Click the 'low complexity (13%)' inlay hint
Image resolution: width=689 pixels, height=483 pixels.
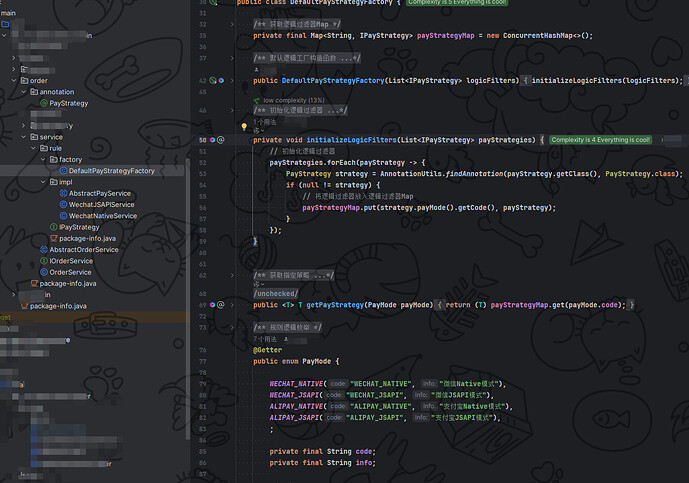tap(294, 100)
